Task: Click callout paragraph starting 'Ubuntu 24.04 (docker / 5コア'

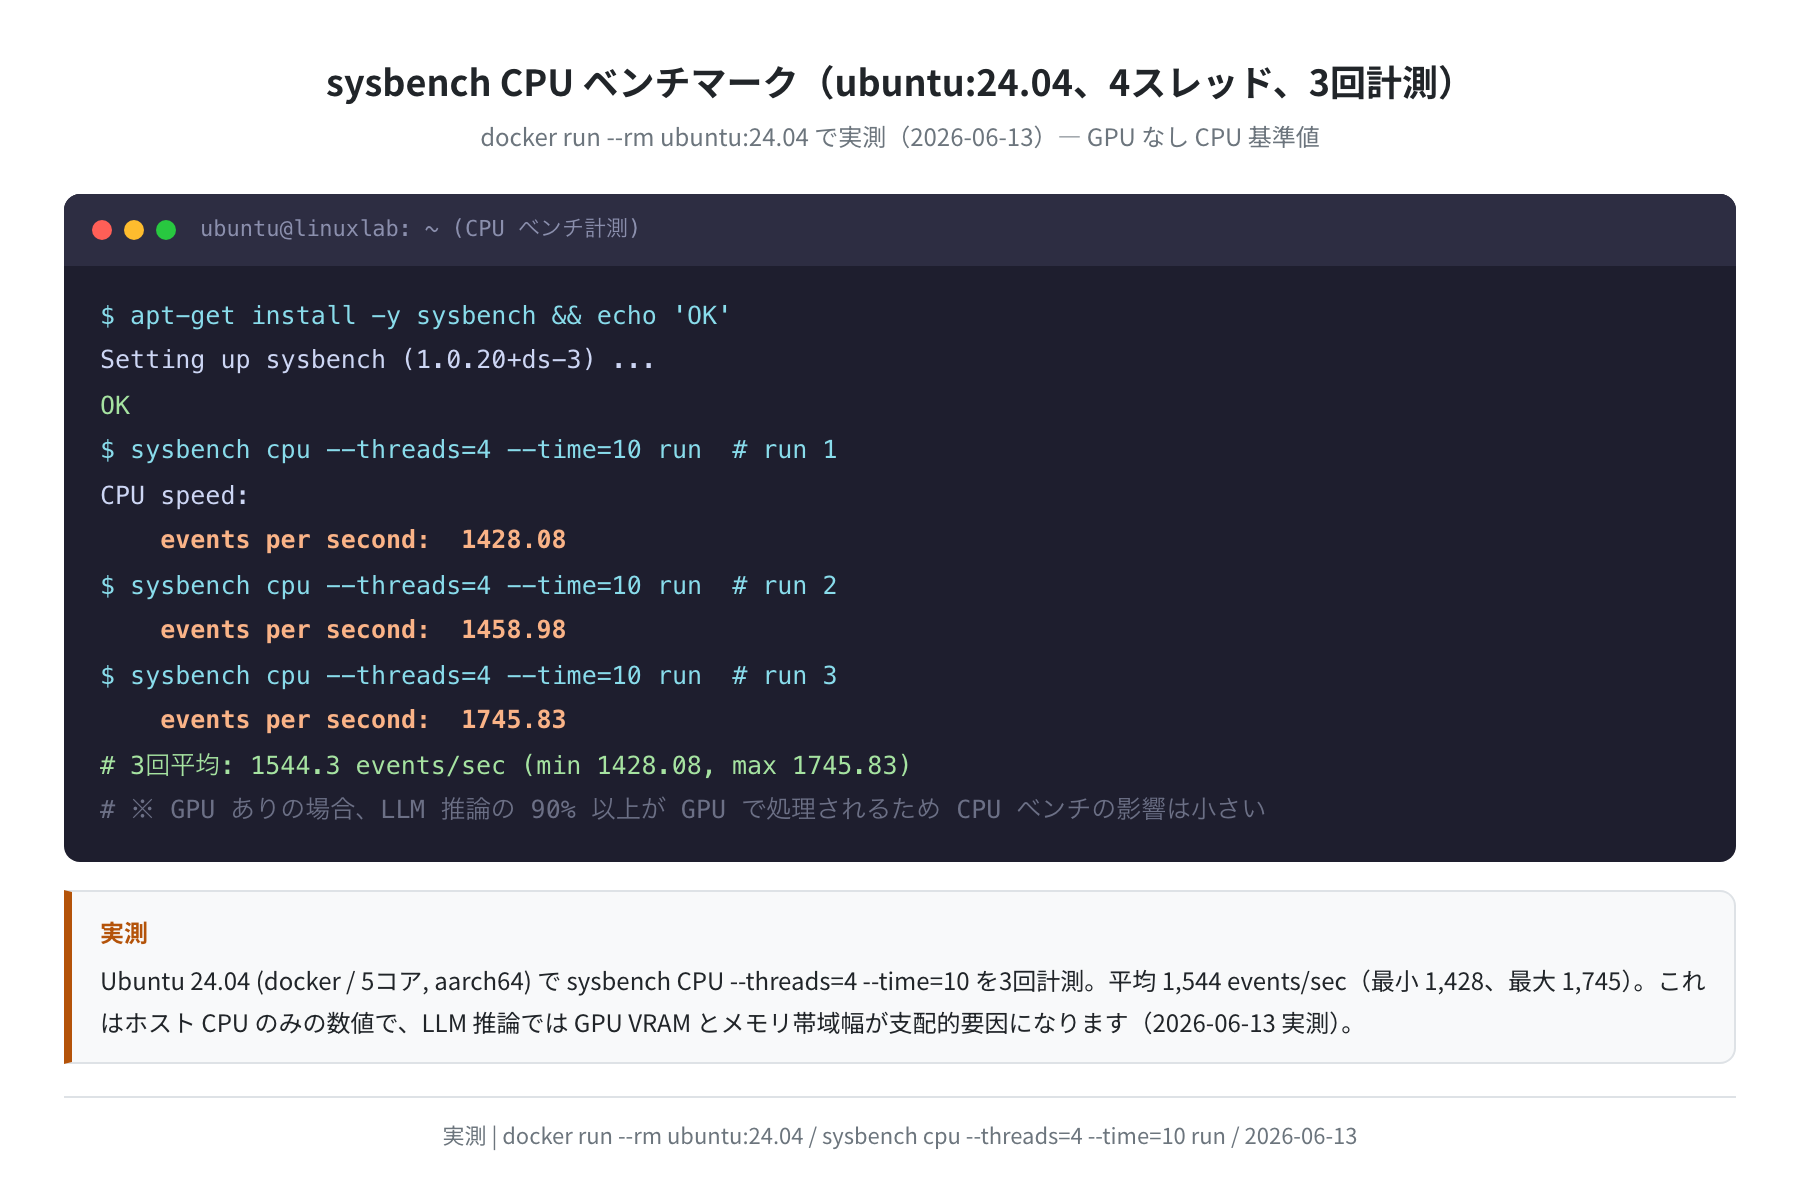Action: click(903, 981)
